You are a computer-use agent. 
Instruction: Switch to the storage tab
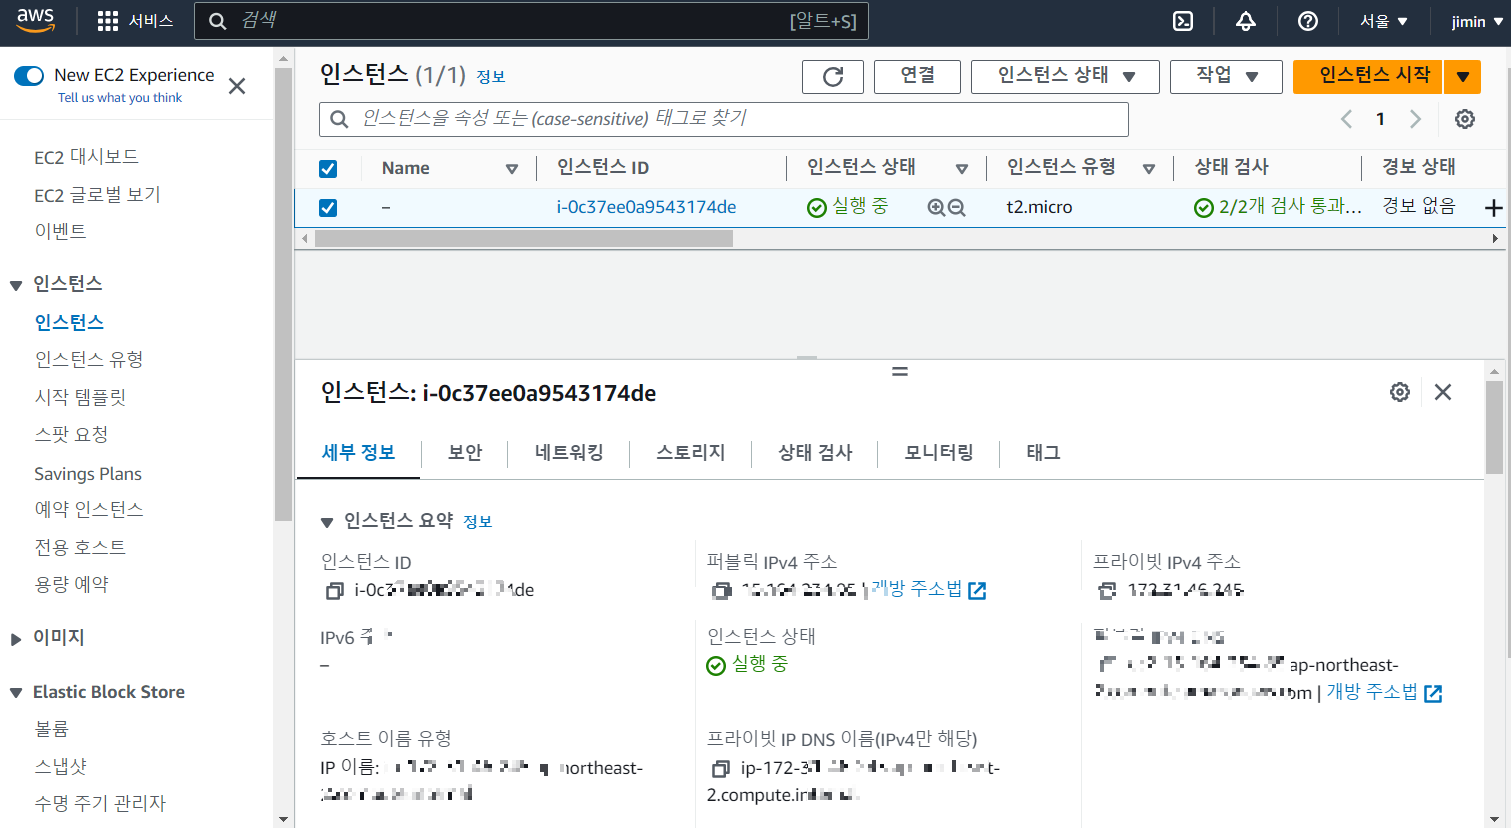[x=690, y=453]
